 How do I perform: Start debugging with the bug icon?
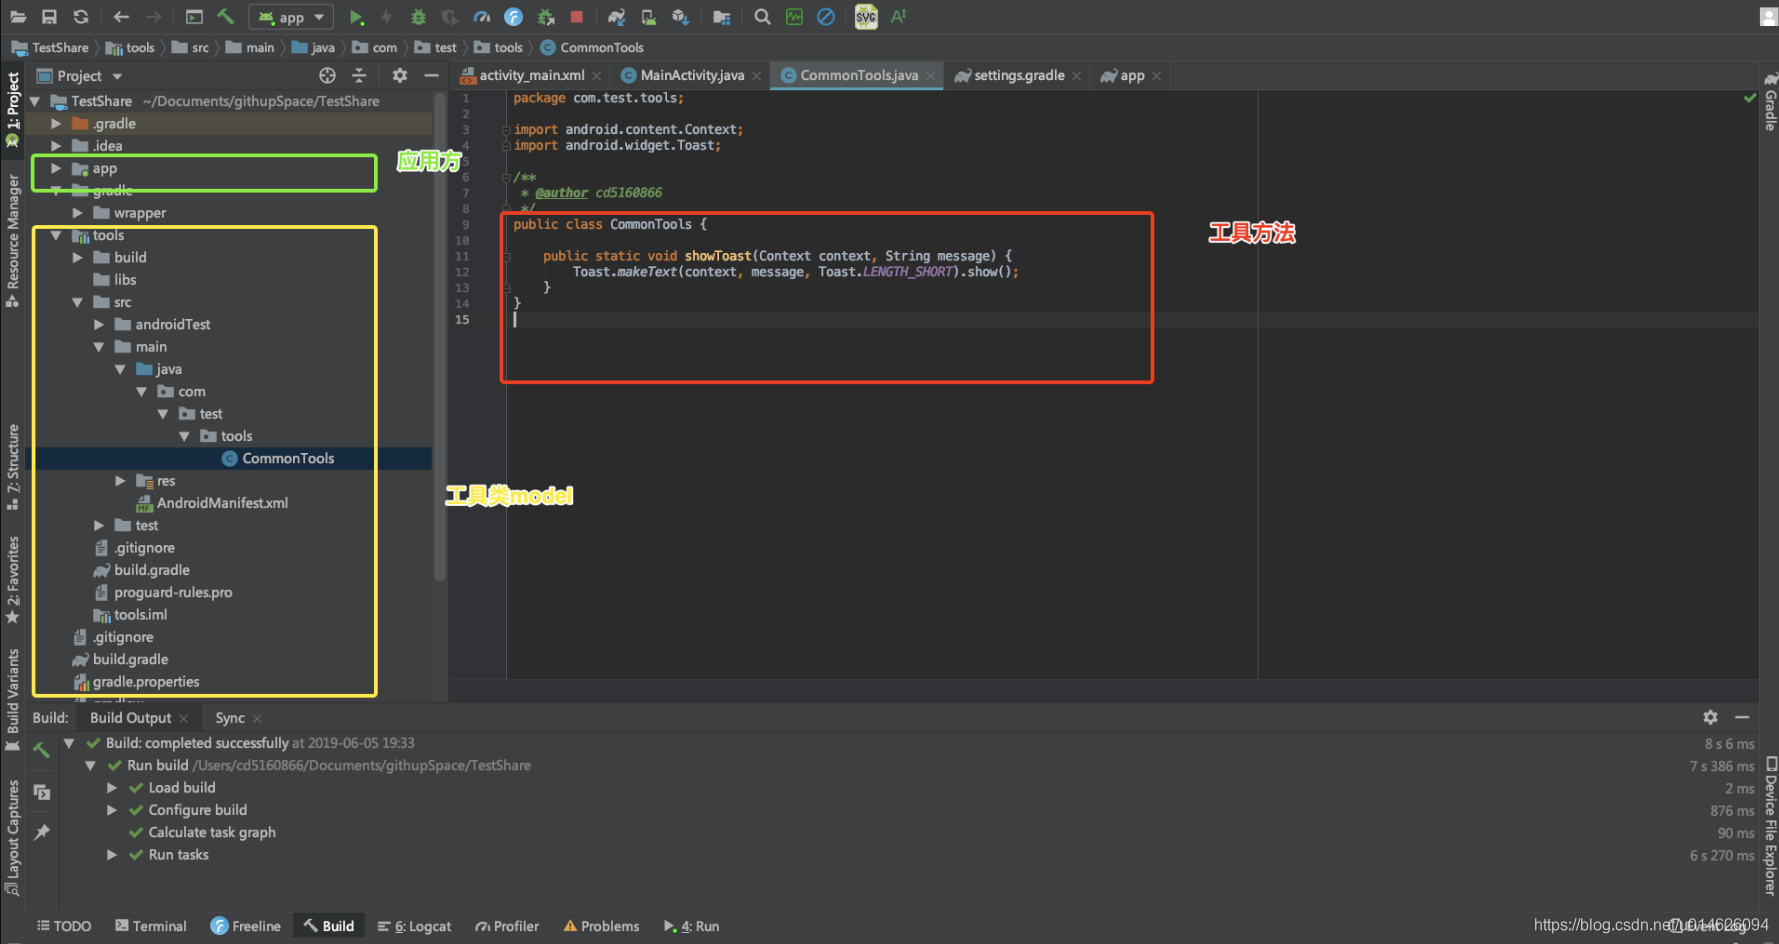[x=418, y=17]
